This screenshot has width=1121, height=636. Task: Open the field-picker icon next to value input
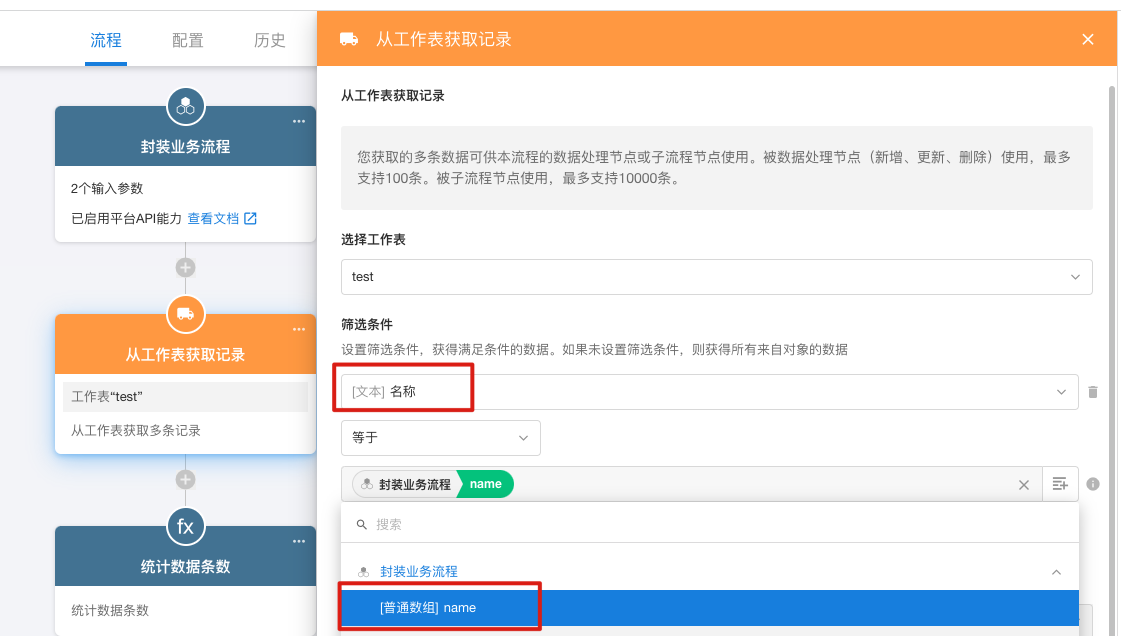1060,484
